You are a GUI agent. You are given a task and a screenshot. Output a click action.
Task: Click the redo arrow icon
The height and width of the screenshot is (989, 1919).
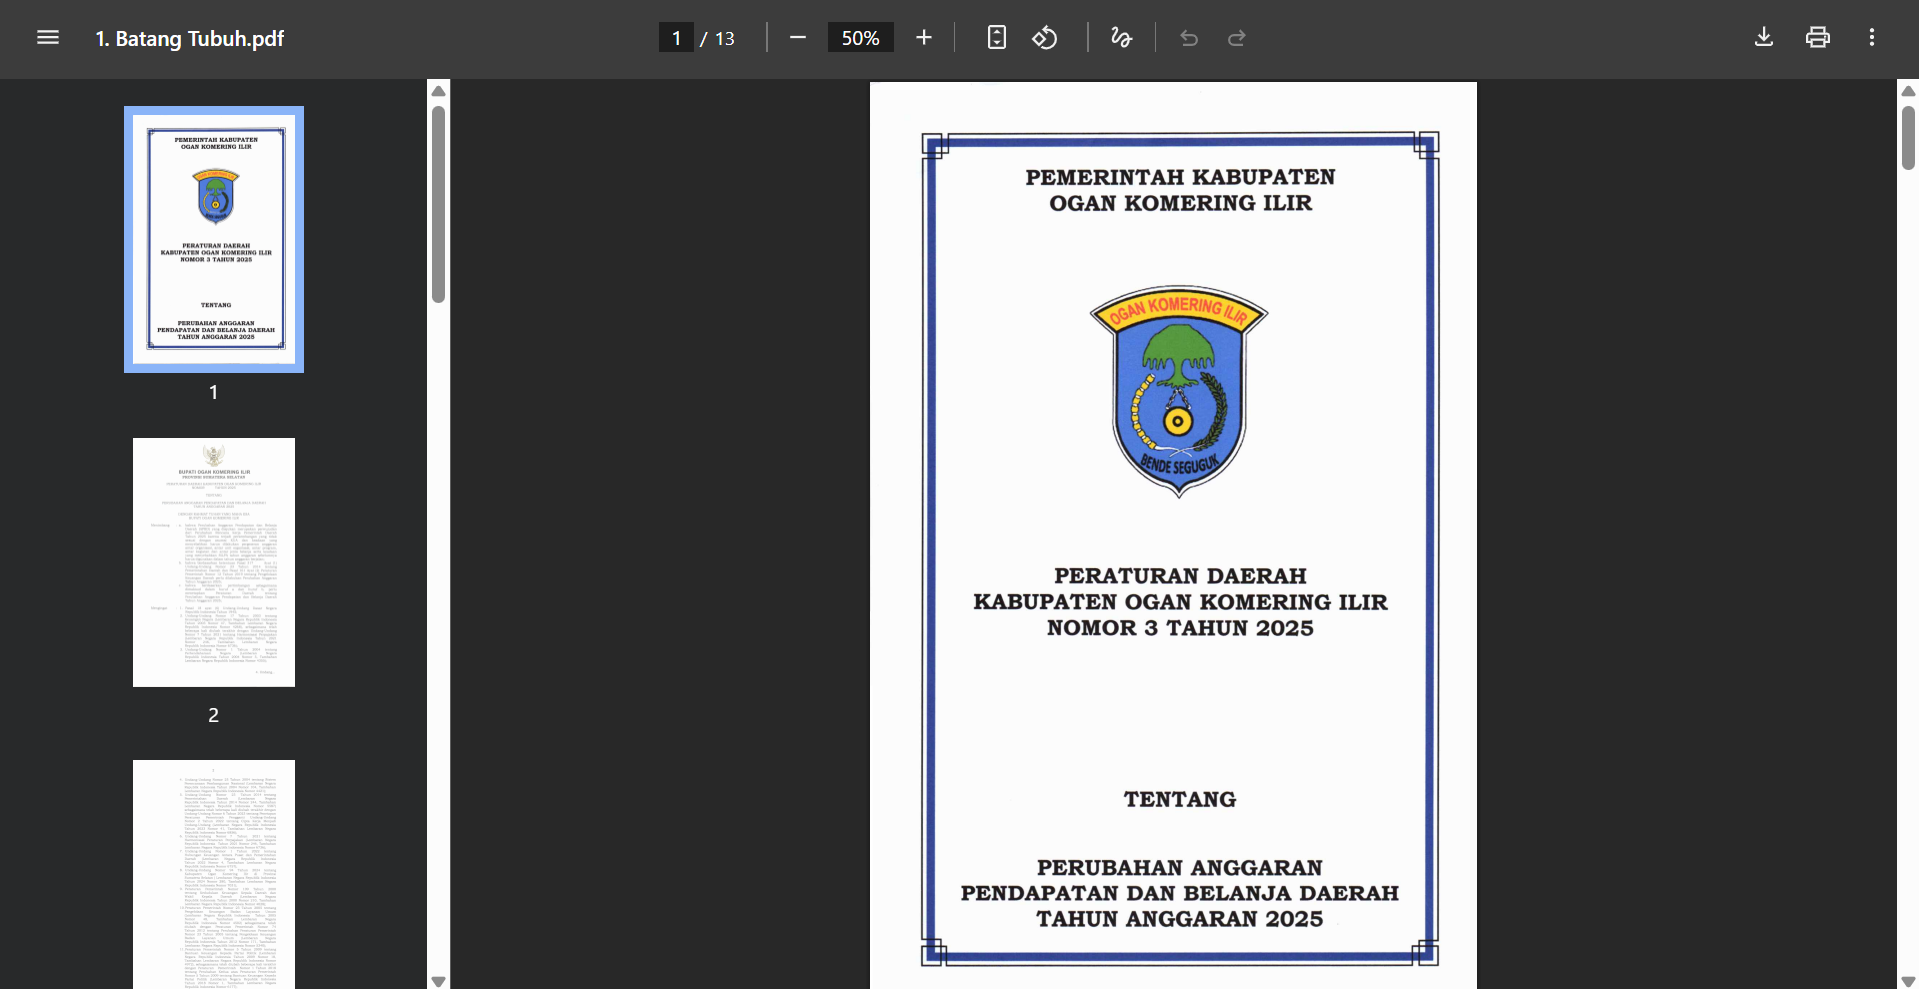(1237, 38)
